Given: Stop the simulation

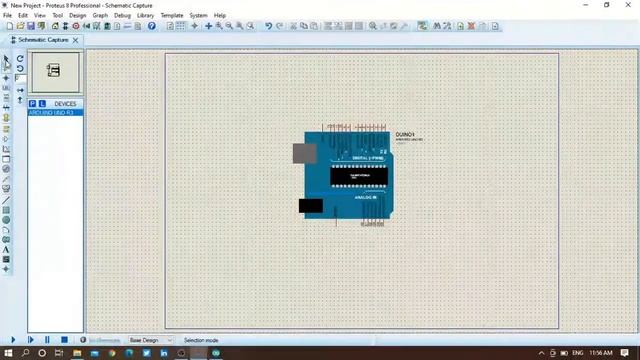Looking at the screenshot, I should 64,340.
